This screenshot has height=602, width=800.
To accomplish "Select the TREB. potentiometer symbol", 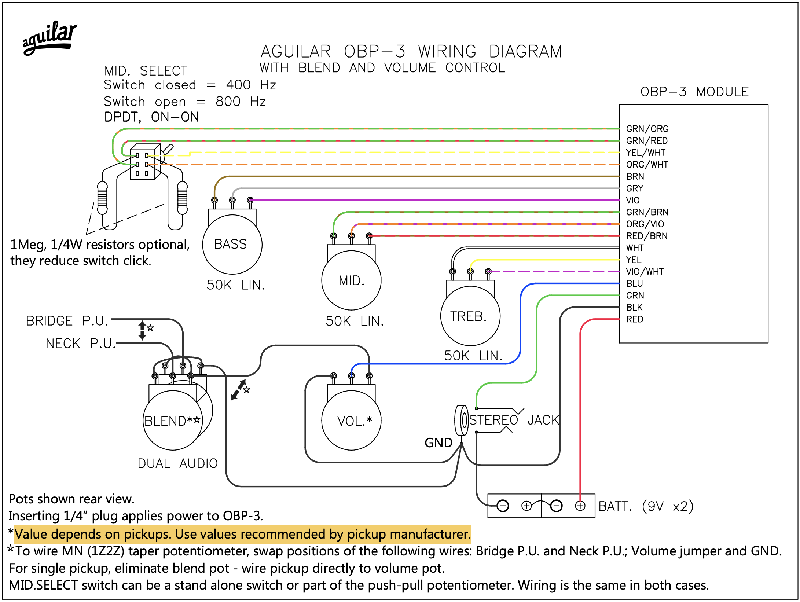I will [x=470, y=308].
